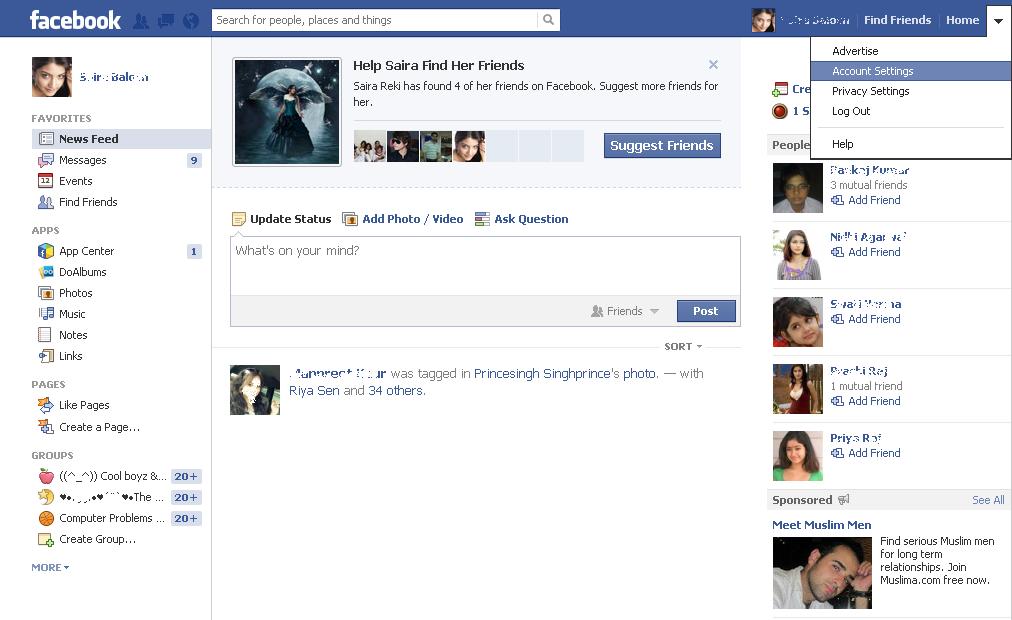
Task: Open the notifications globe icon
Action: tap(190, 20)
